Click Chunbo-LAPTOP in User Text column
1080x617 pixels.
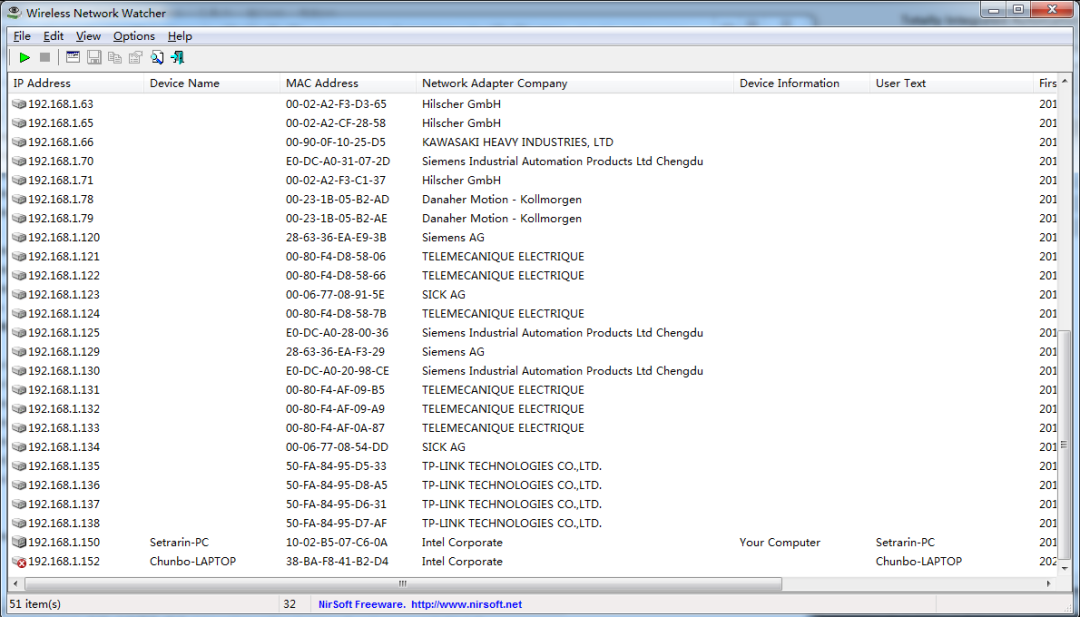click(919, 562)
